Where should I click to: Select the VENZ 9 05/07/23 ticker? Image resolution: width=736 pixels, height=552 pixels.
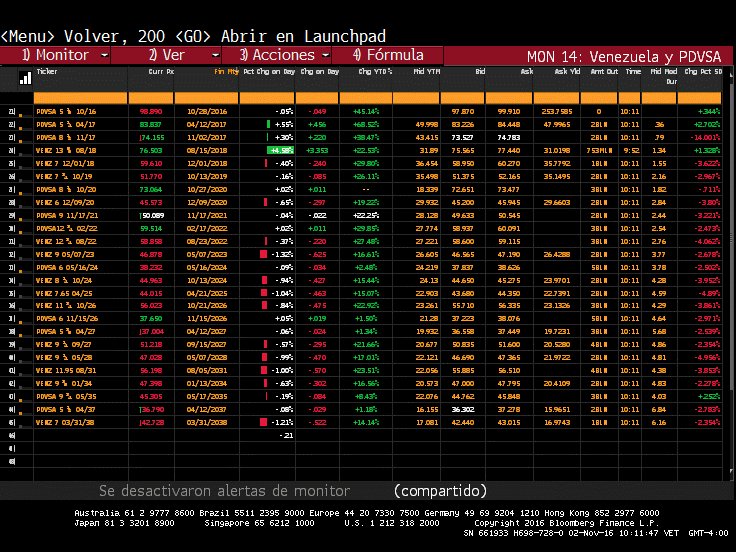pos(65,254)
